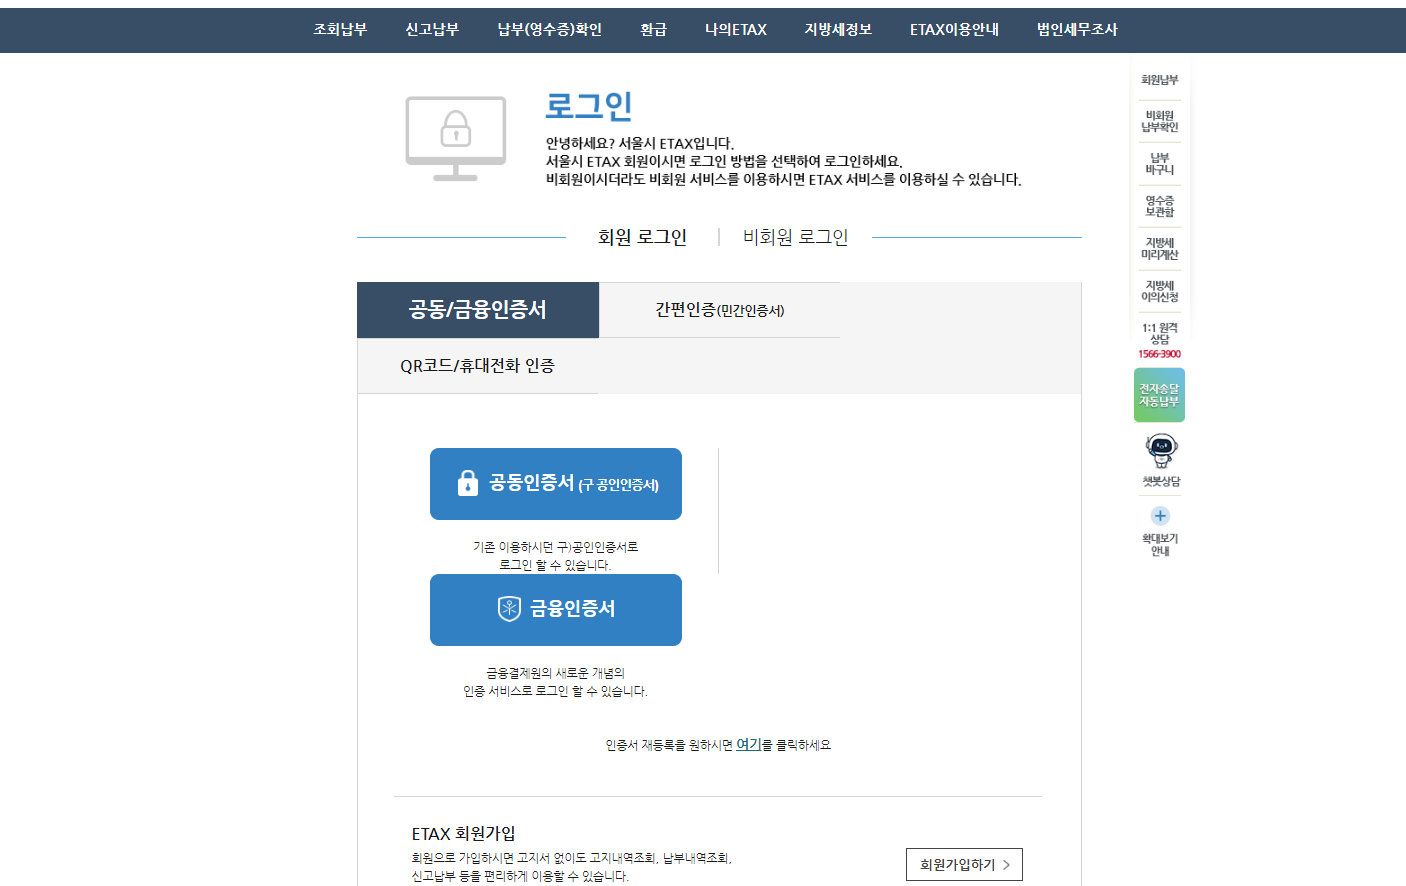
Task: Click the monitor lock login illustration
Action: pos(456,138)
